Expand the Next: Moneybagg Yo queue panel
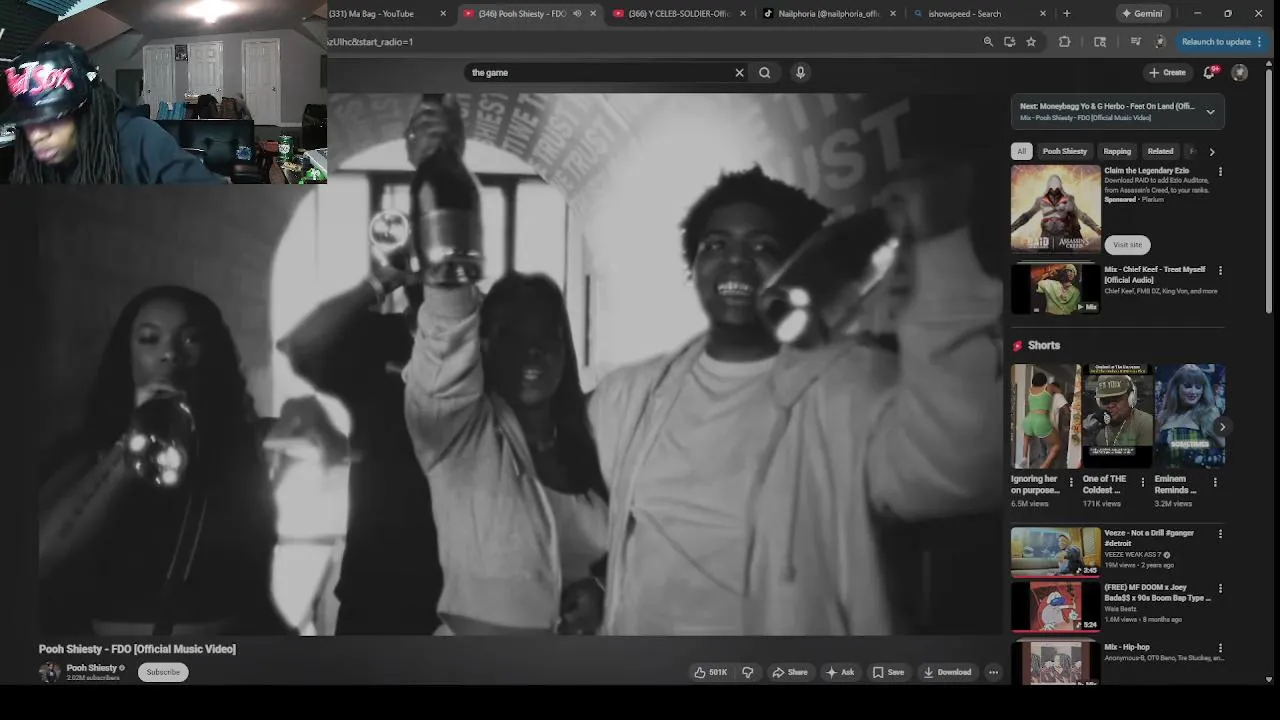1280x720 pixels. tap(1210, 112)
